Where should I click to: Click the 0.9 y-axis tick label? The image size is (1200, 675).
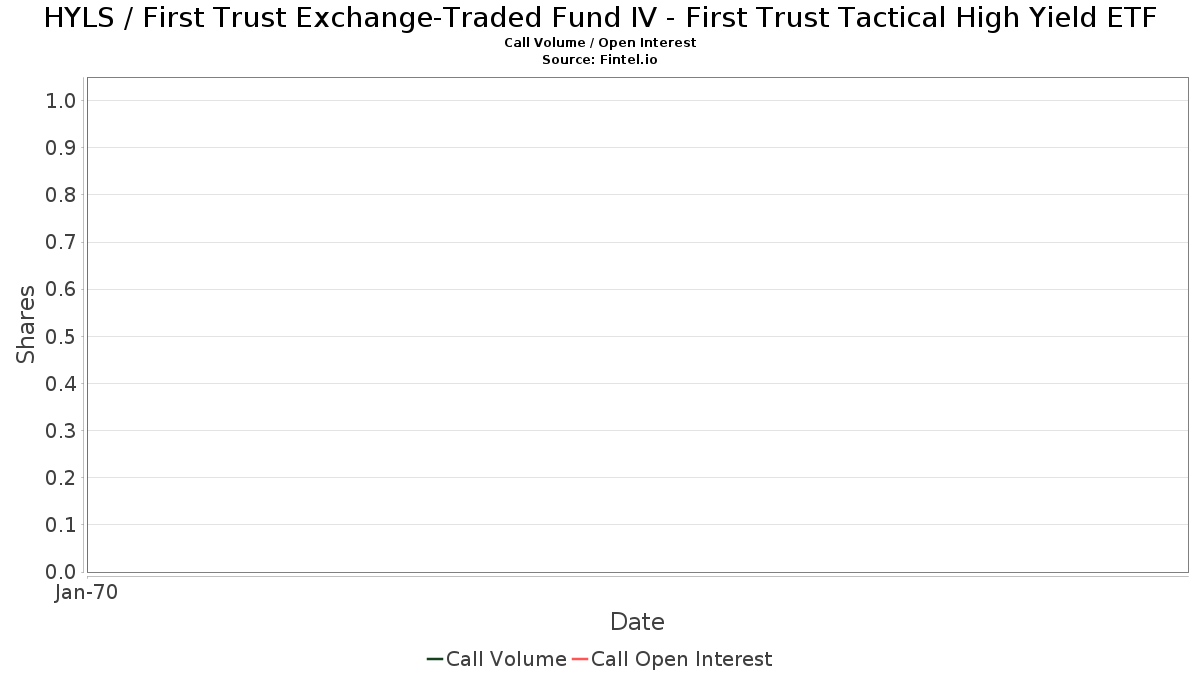61,148
